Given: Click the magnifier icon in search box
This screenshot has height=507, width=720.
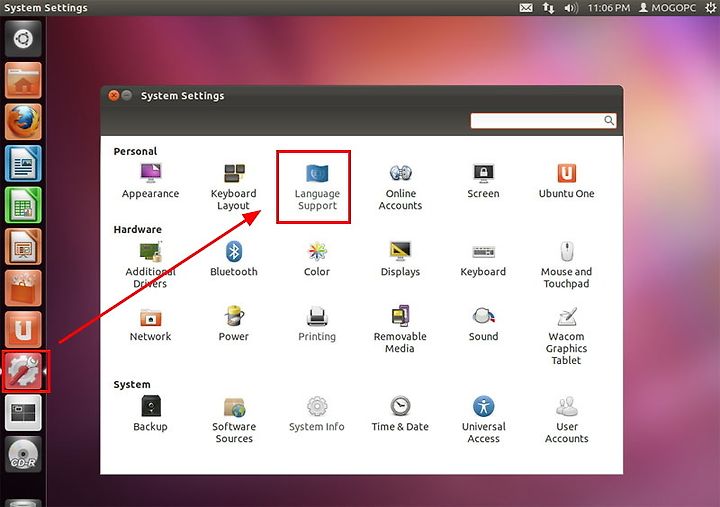Looking at the screenshot, I should tap(609, 120).
